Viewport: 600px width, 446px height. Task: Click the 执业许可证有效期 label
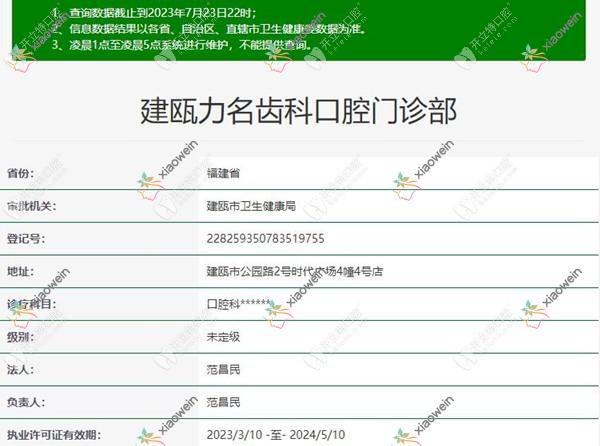point(54,435)
